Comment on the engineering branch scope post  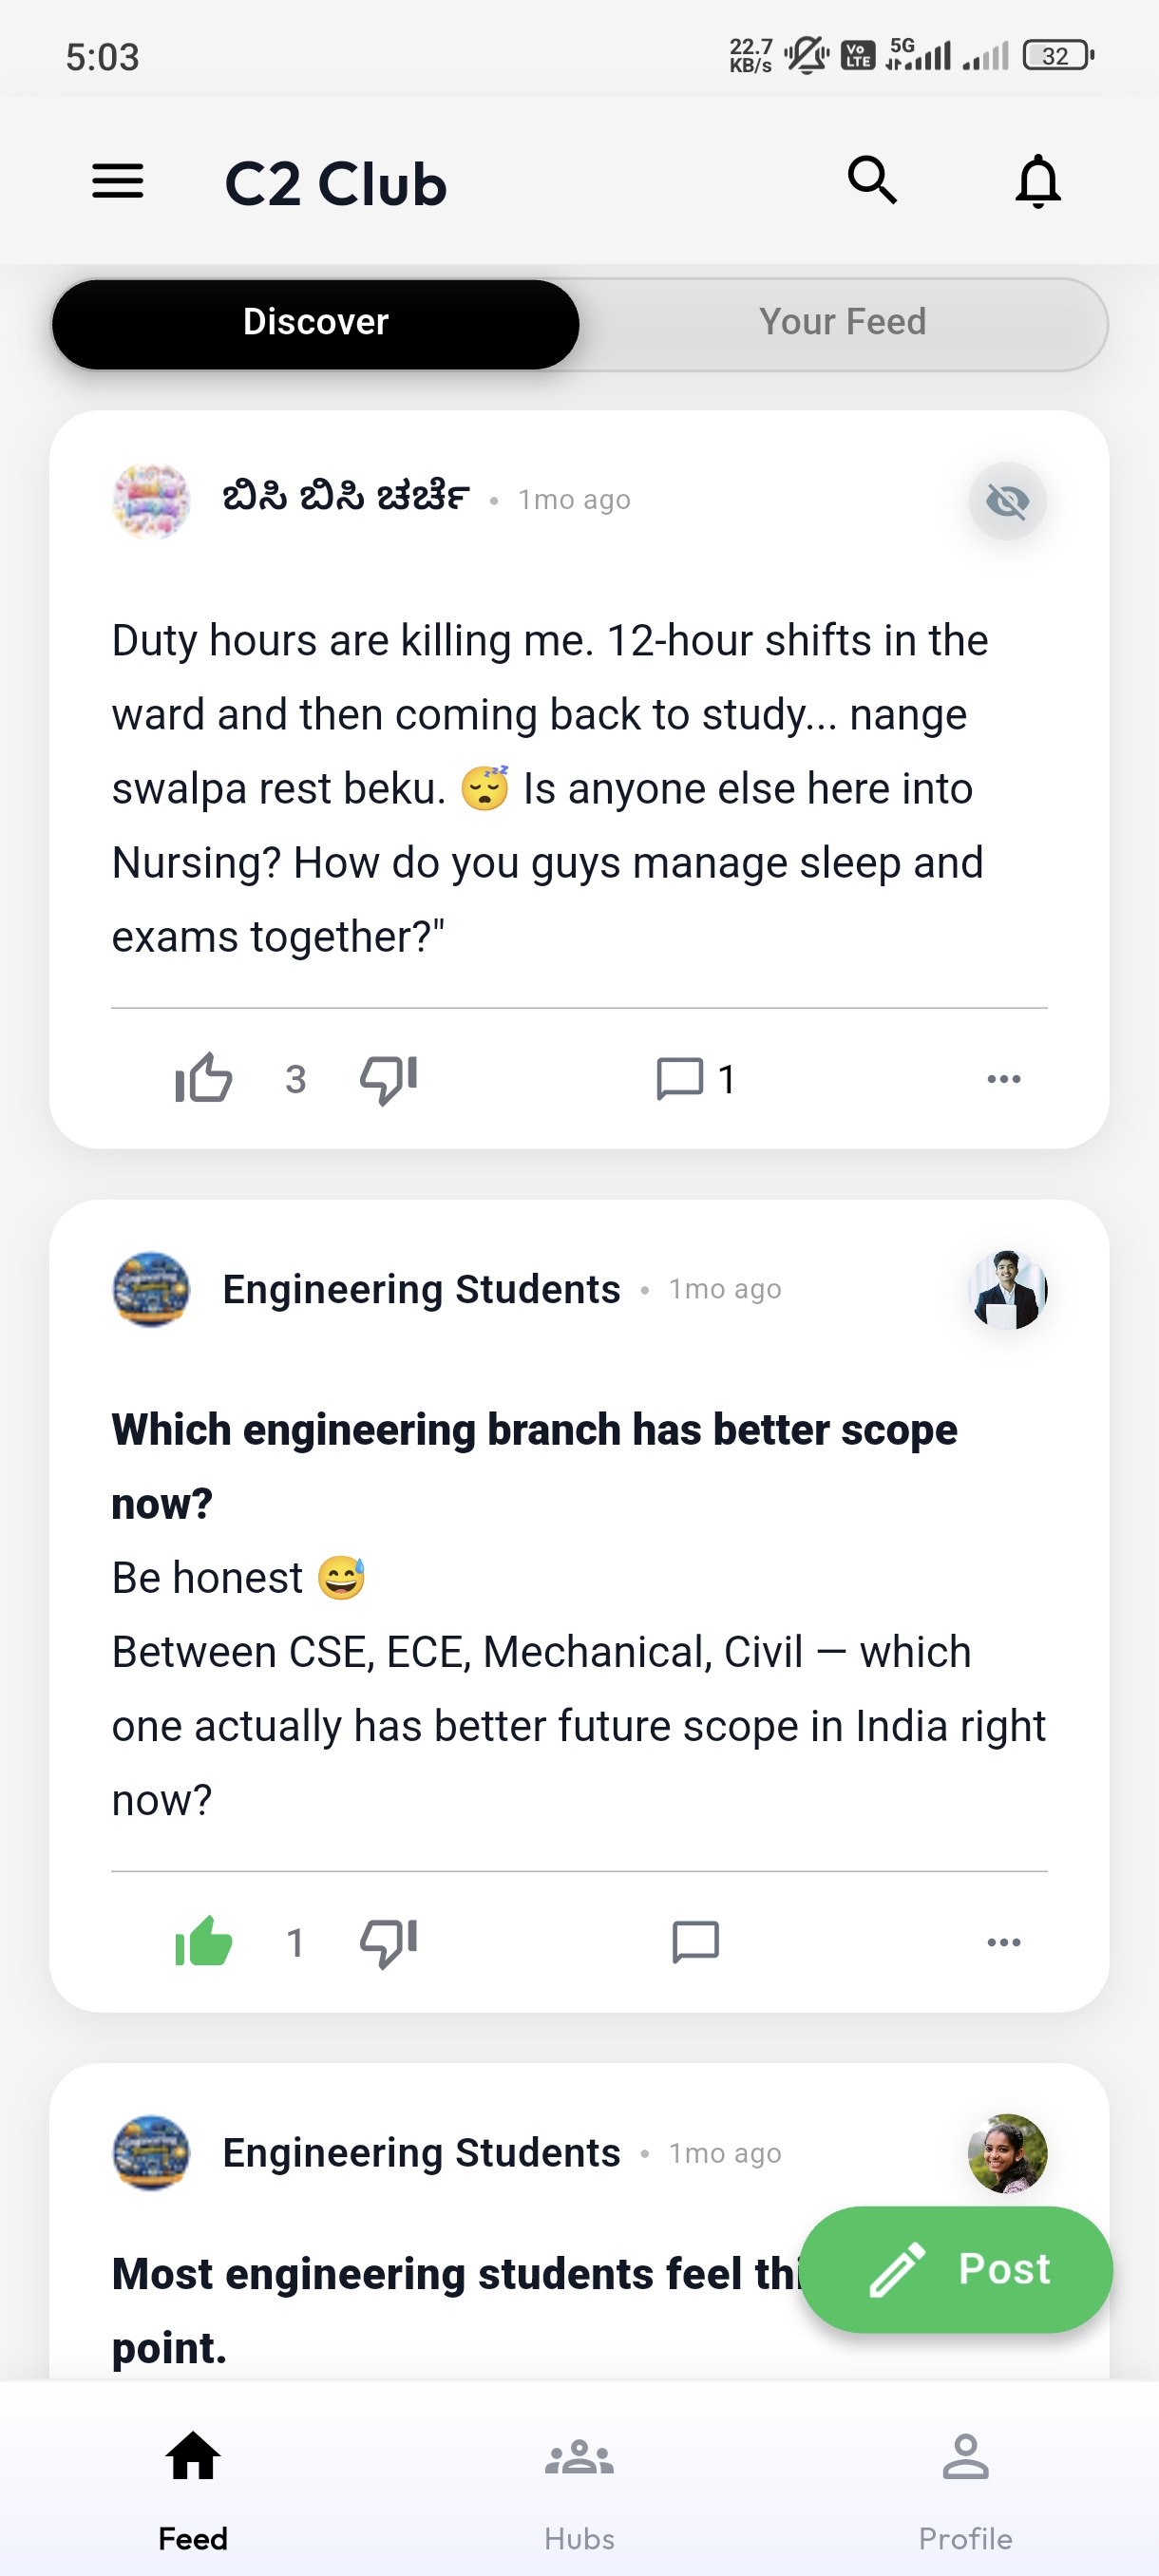tap(695, 1941)
